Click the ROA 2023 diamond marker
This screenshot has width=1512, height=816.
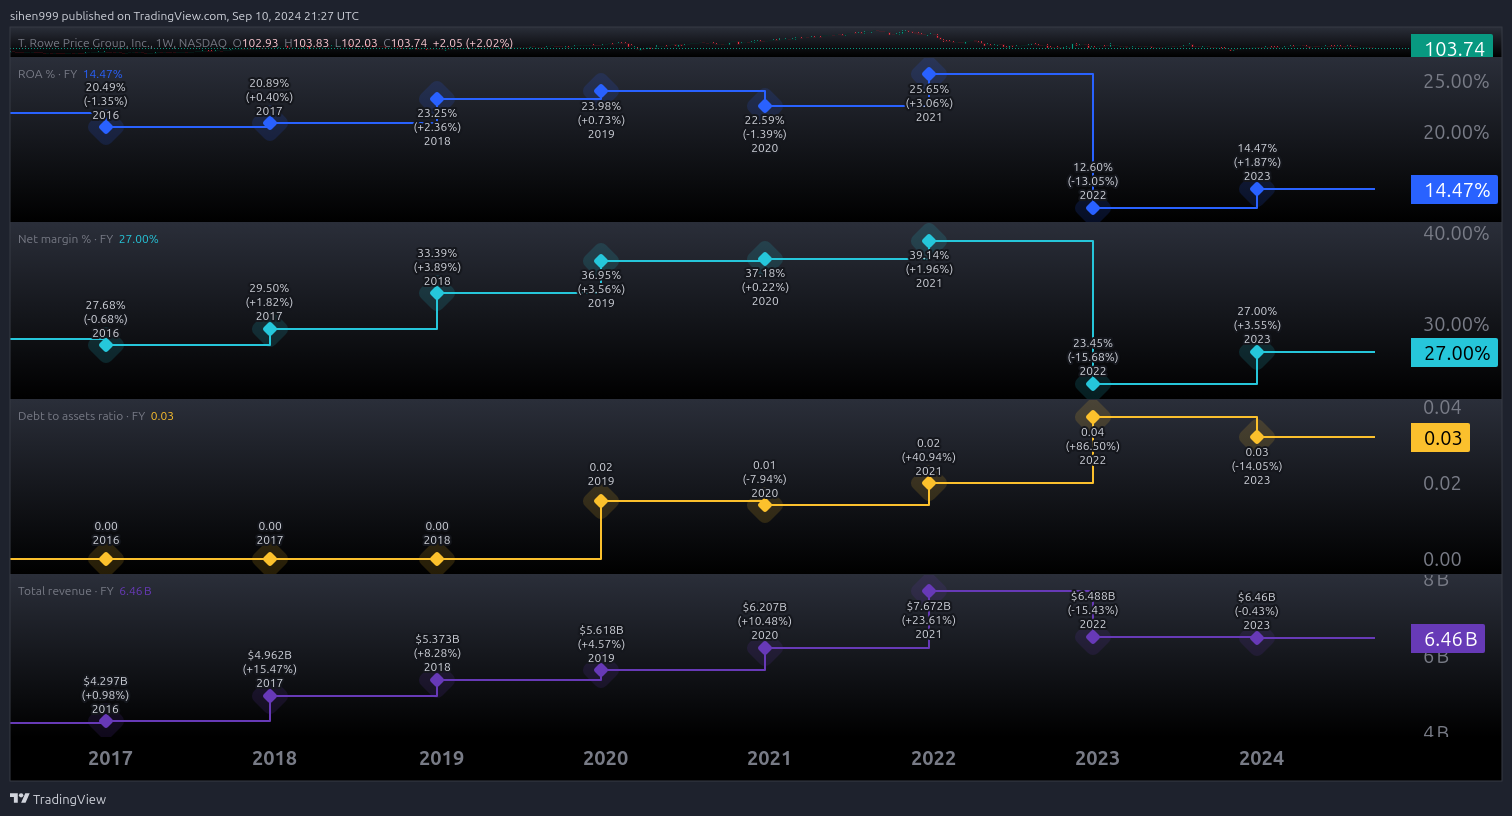click(x=1257, y=189)
